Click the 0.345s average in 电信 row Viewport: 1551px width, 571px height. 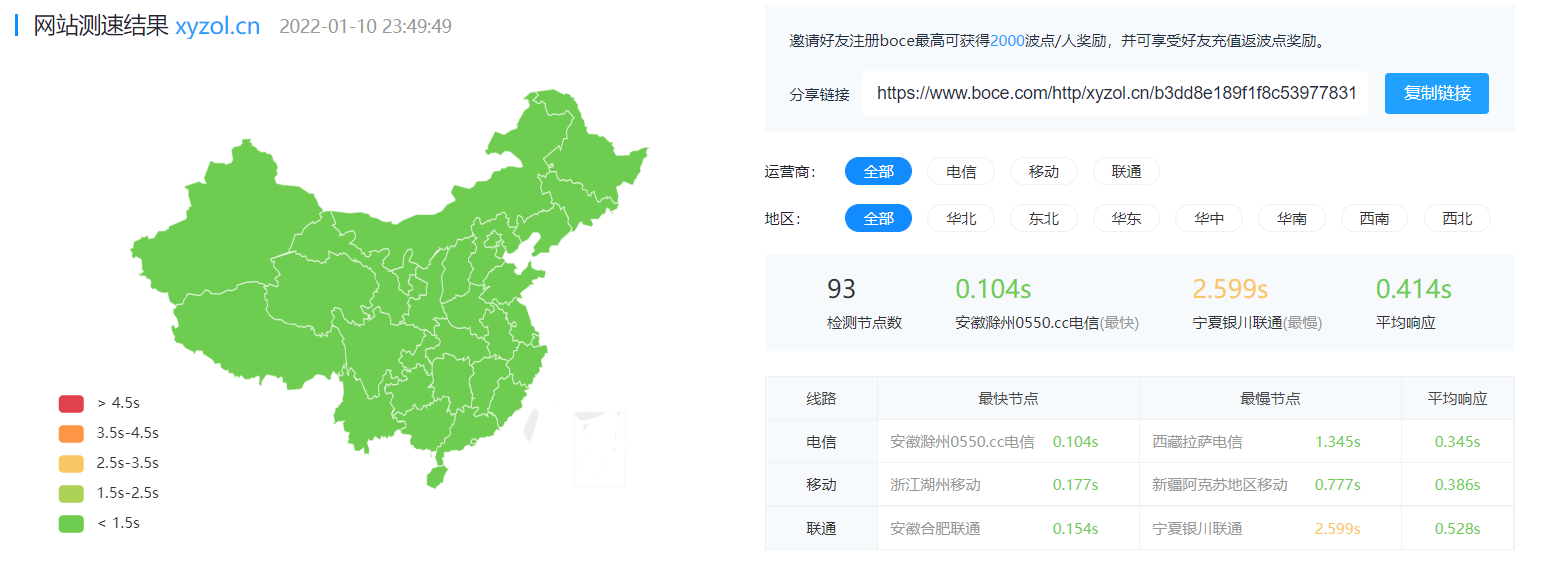(x=1457, y=441)
